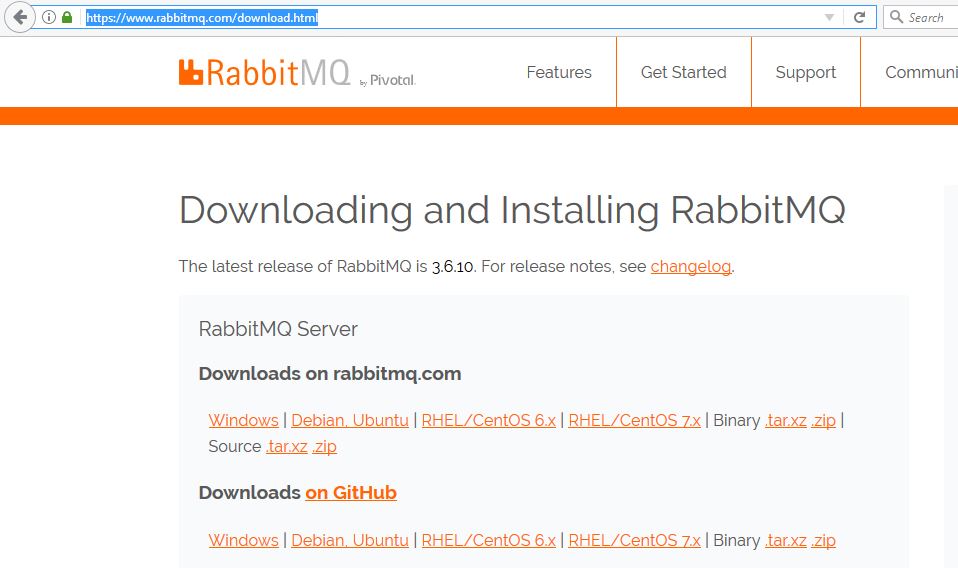Viewport: 958px width, 568px height.
Task: Download Binary .zip from GitHub
Action: click(x=824, y=541)
